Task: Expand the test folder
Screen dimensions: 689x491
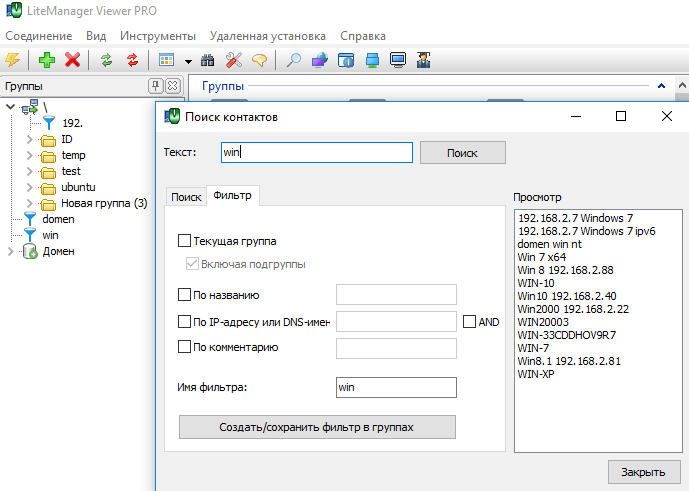Action: [x=29, y=171]
